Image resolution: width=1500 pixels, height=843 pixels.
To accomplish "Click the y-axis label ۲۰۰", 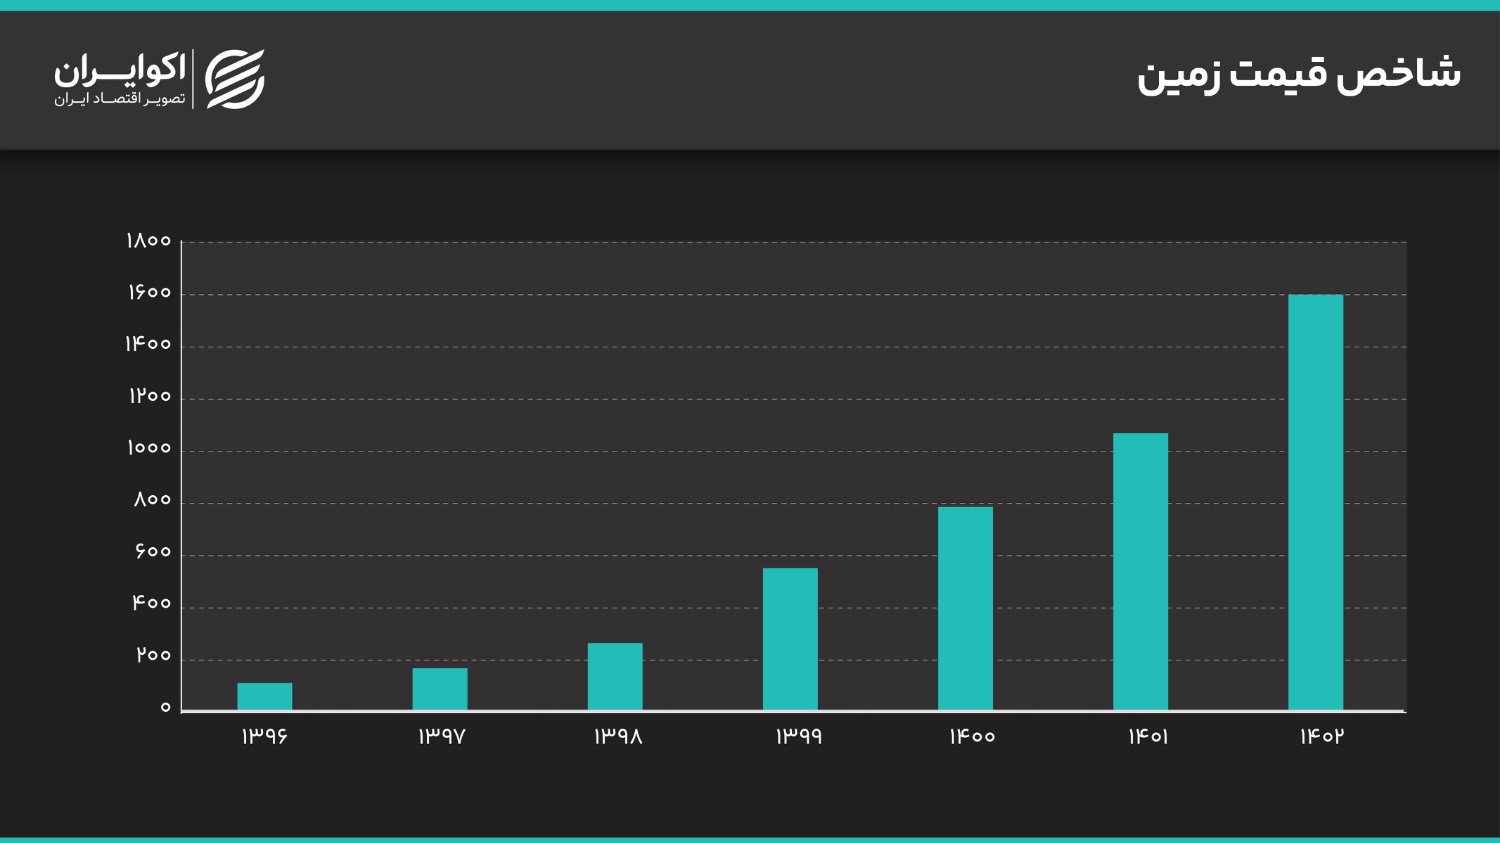I will (x=154, y=655).
